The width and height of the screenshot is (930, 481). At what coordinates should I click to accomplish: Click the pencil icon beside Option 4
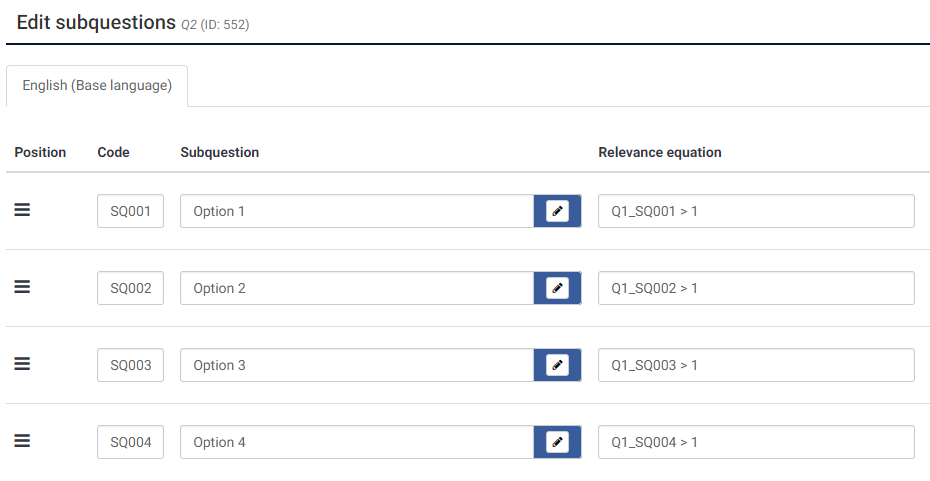(x=557, y=442)
